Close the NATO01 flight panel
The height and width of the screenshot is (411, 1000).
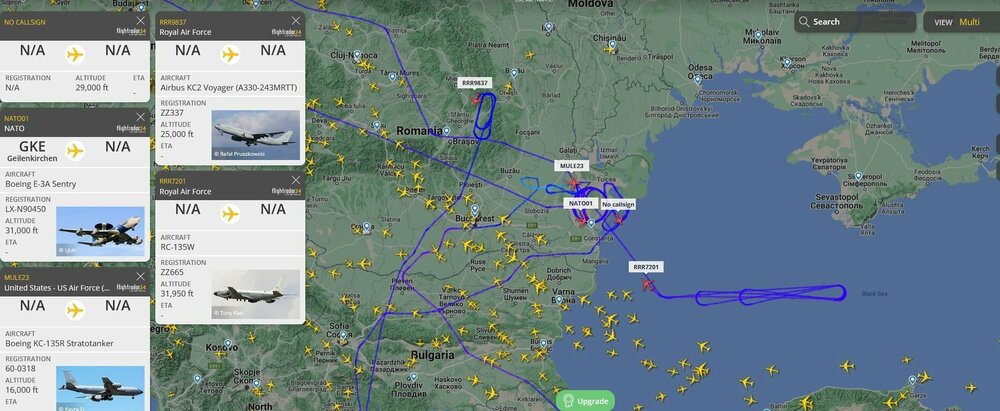pos(140,117)
